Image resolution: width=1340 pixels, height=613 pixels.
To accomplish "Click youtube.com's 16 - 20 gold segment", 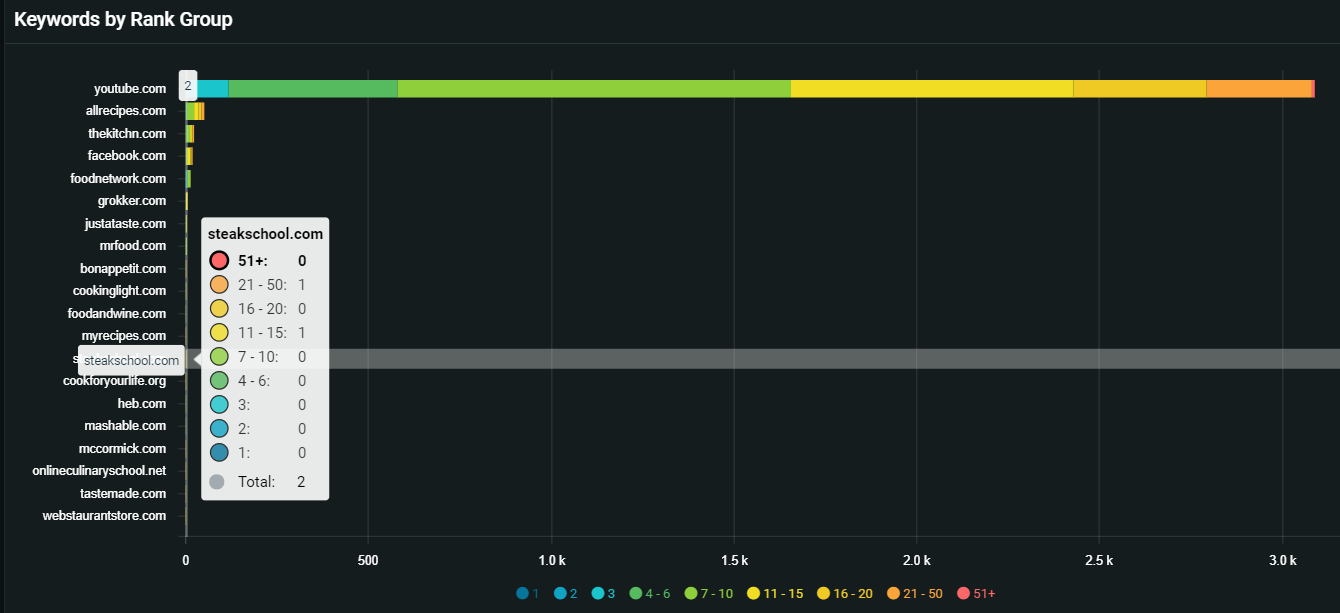I will [1140, 89].
